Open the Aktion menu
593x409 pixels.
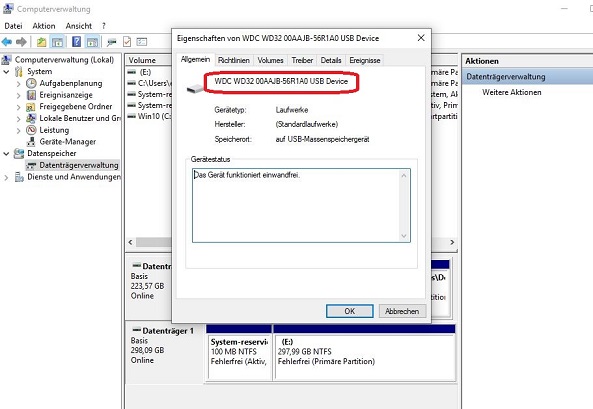(x=44, y=26)
